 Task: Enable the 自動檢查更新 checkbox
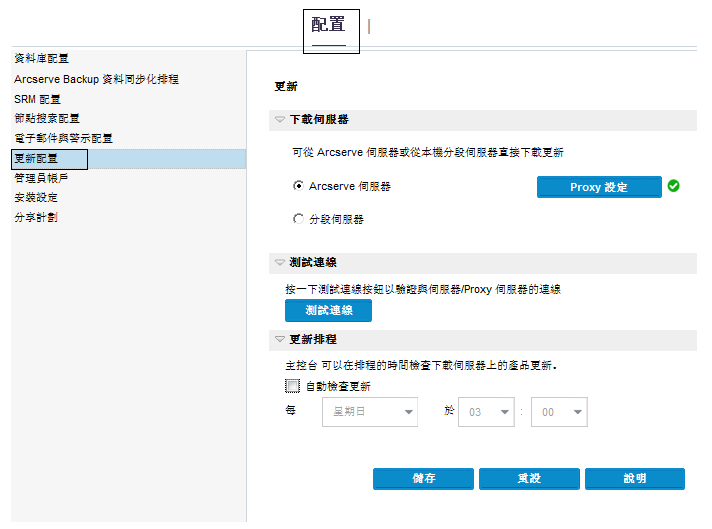point(292,385)
